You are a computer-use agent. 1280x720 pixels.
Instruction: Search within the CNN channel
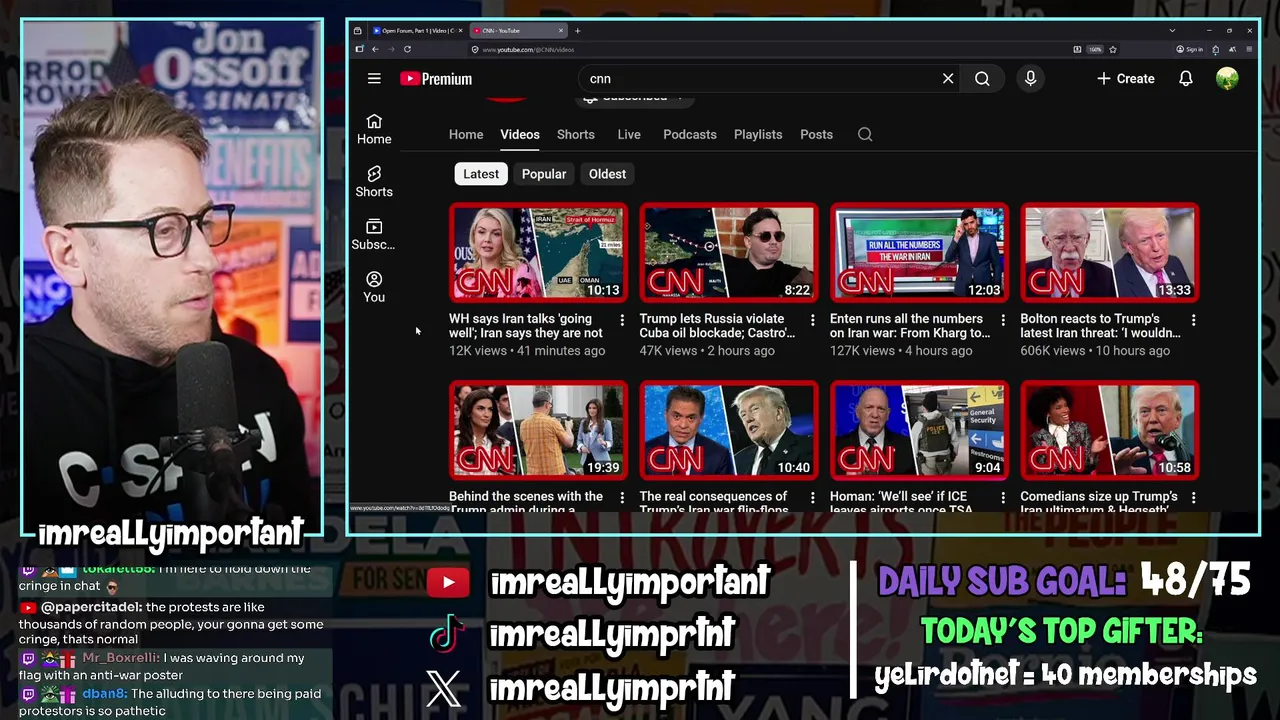865,134
